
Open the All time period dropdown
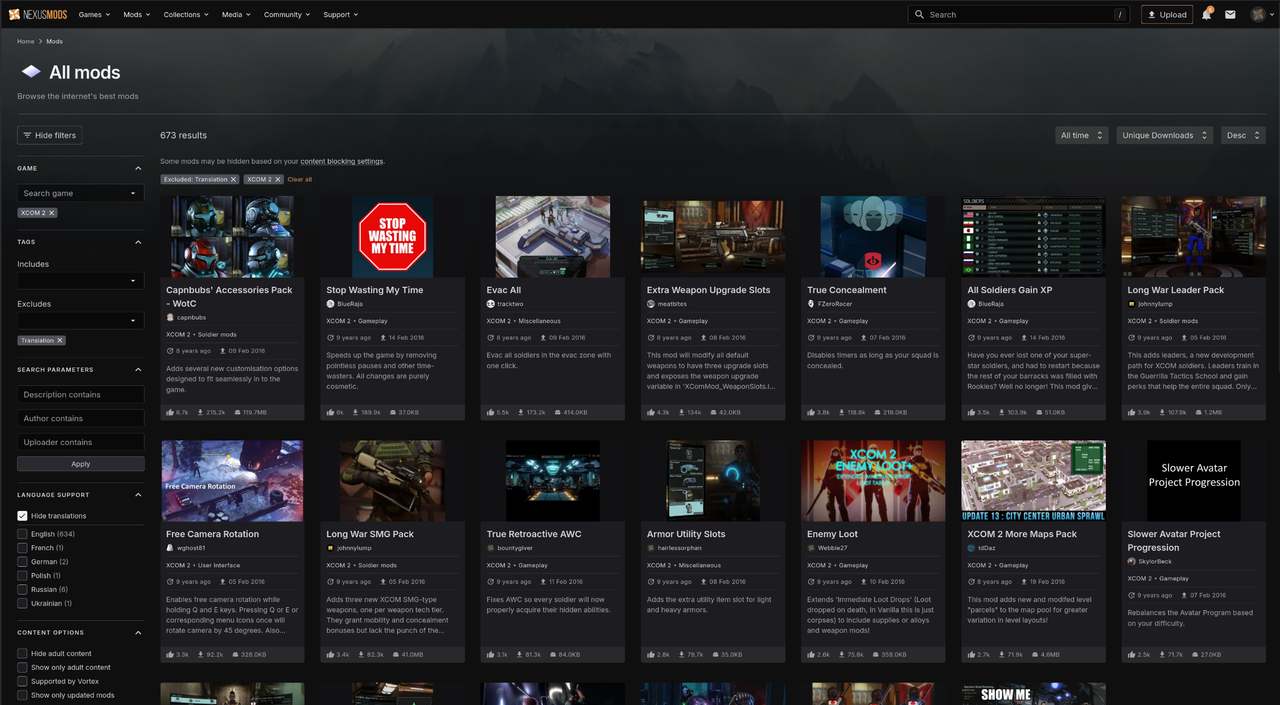point(1081,135)
